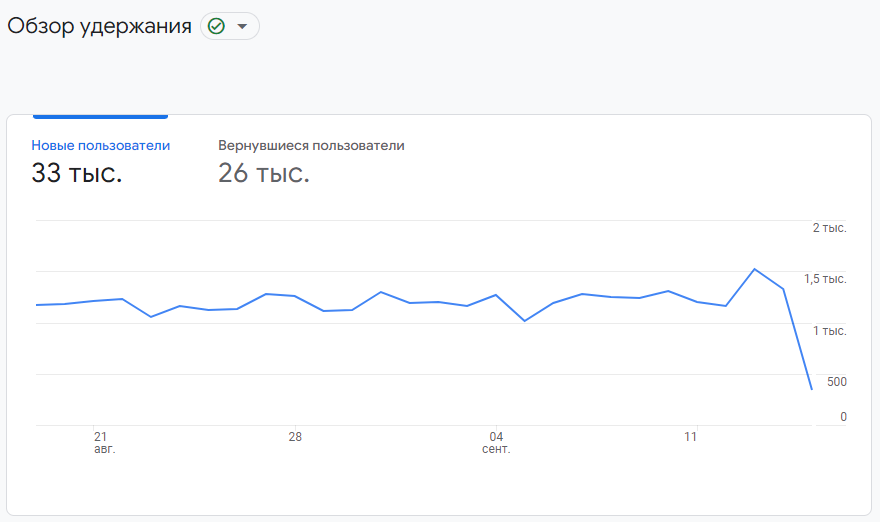This screenshot has width=880, height=522.
Task: Click the final dropping point of the line
Action: 812,388
